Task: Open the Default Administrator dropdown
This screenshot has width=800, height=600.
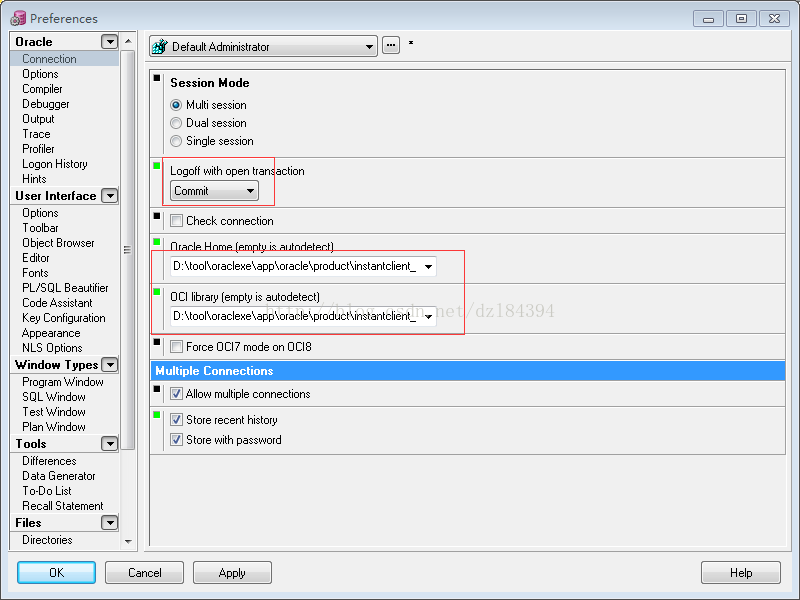Action: (x=263, y=46)
